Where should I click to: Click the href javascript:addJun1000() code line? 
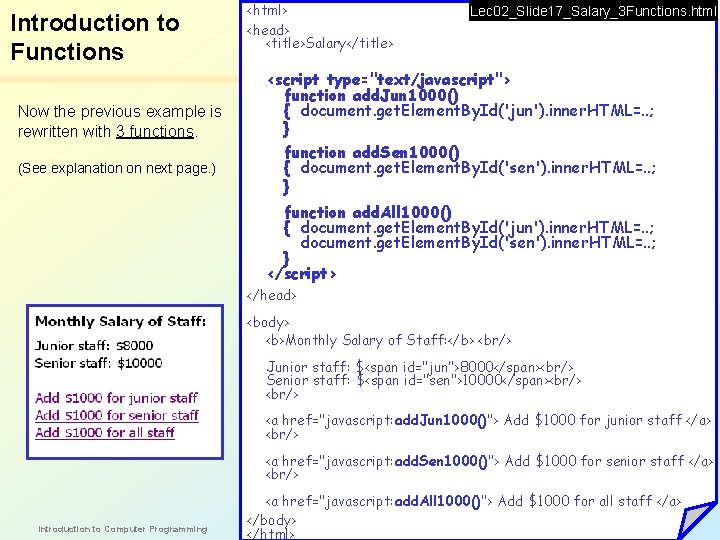[x=488, y=420]
